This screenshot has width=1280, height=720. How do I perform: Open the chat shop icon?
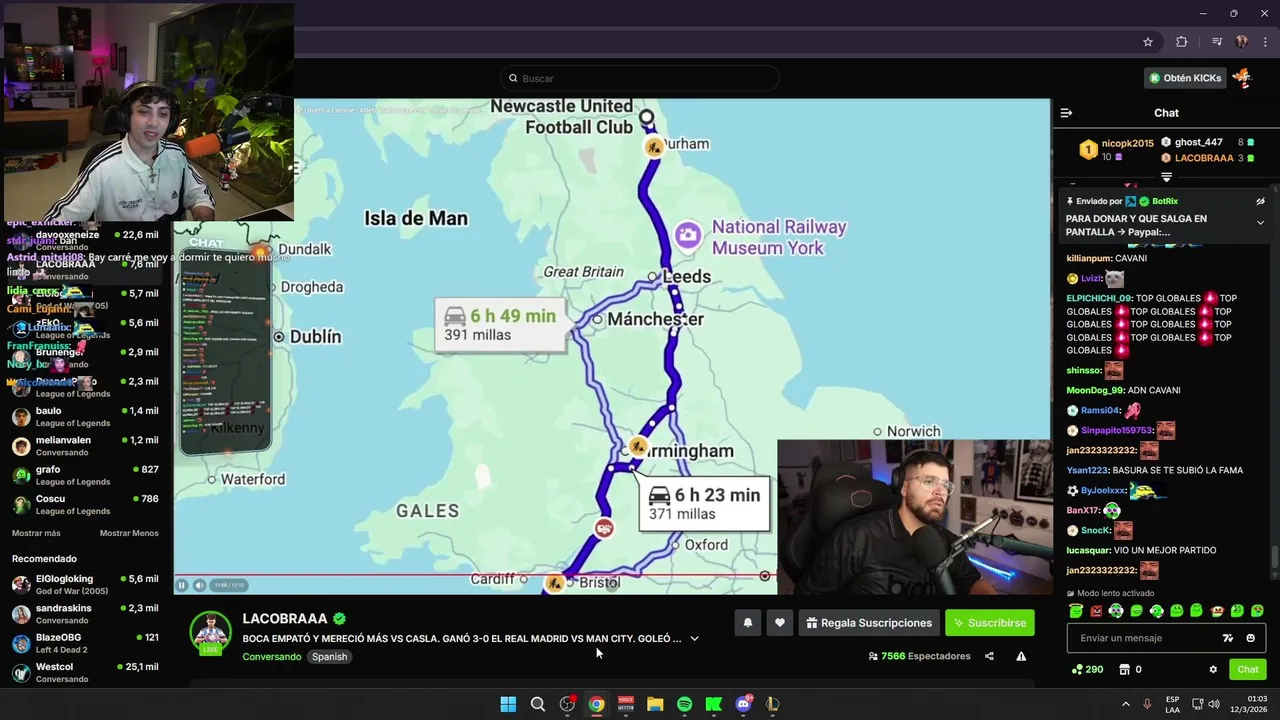coord(1124,669)
